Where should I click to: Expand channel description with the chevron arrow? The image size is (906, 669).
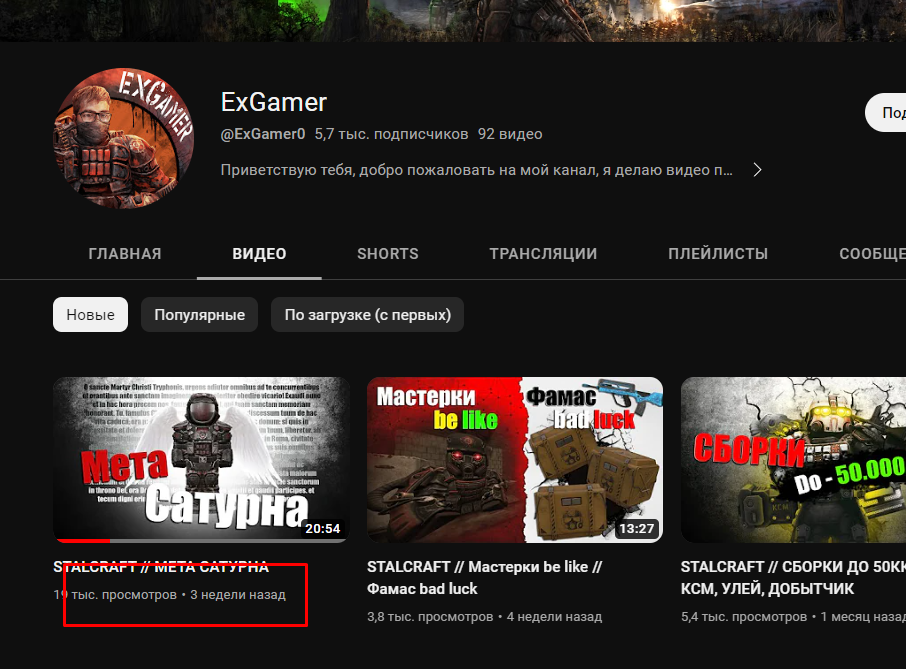click(758, 170)
